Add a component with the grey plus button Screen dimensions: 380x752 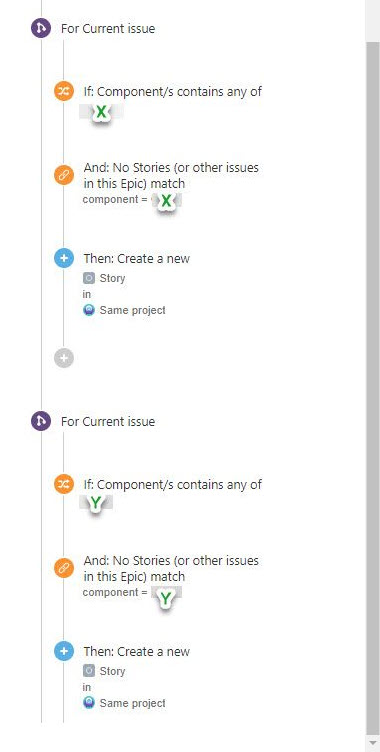(x=64, y=358)
